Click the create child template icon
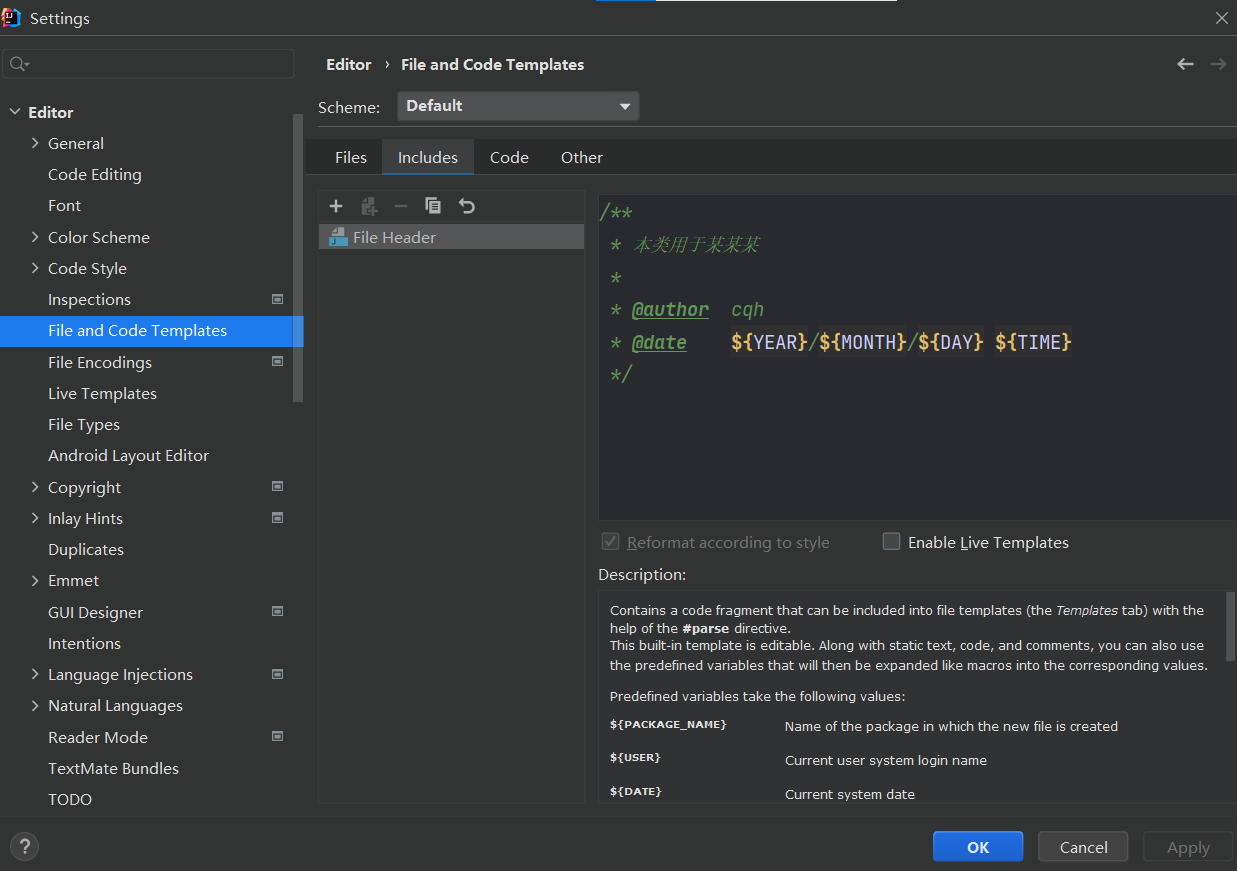The height and width of the screenshot is (871, 1237). (x=369, y=206)
